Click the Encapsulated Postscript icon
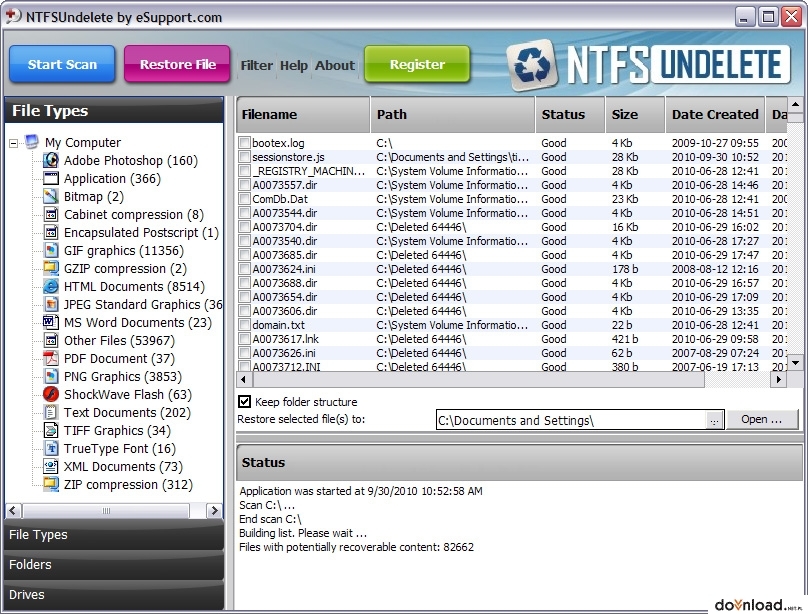The height and width of the screenshot is (614, 808). 50,232
